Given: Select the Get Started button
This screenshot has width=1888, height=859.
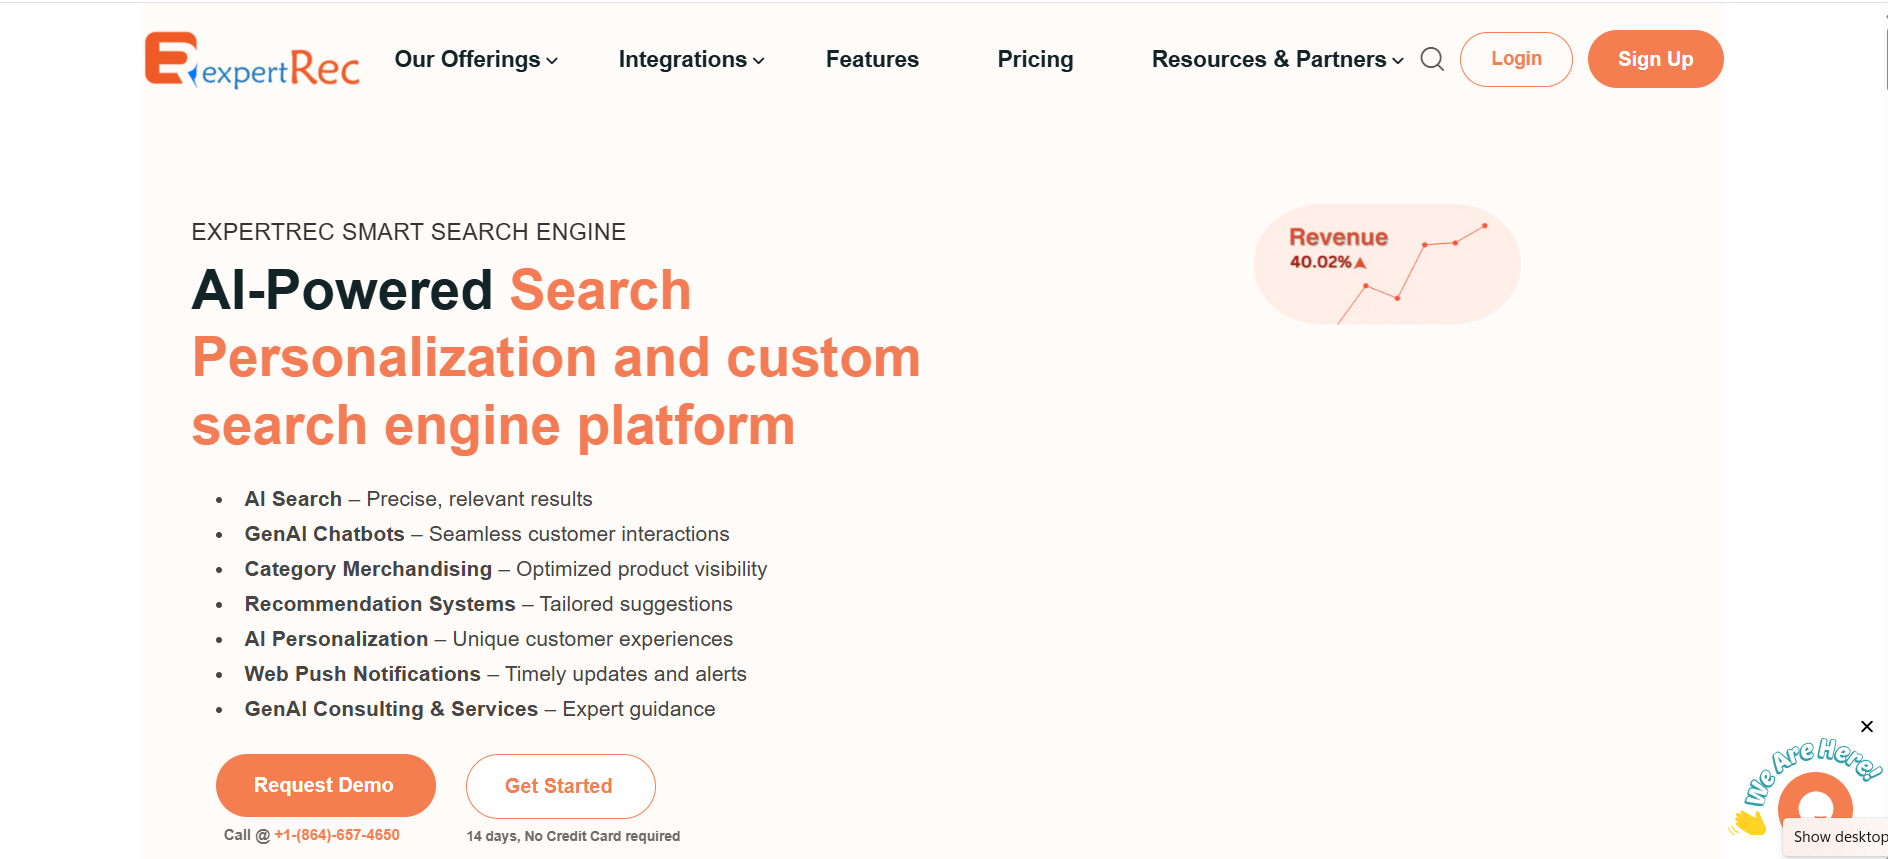Looking at the screenshot, I should 560,786.
